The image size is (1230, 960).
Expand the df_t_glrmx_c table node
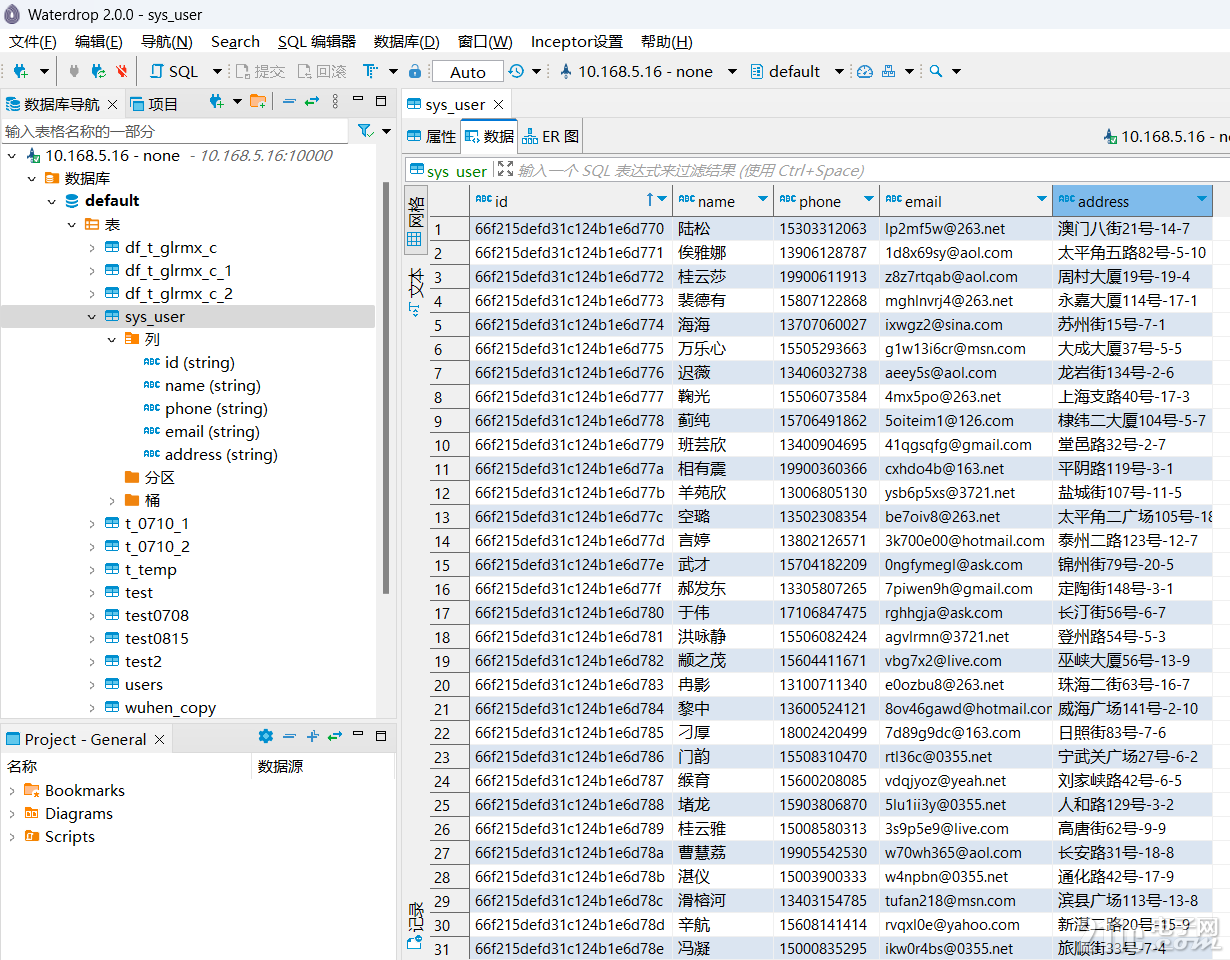tap(92, 247)
